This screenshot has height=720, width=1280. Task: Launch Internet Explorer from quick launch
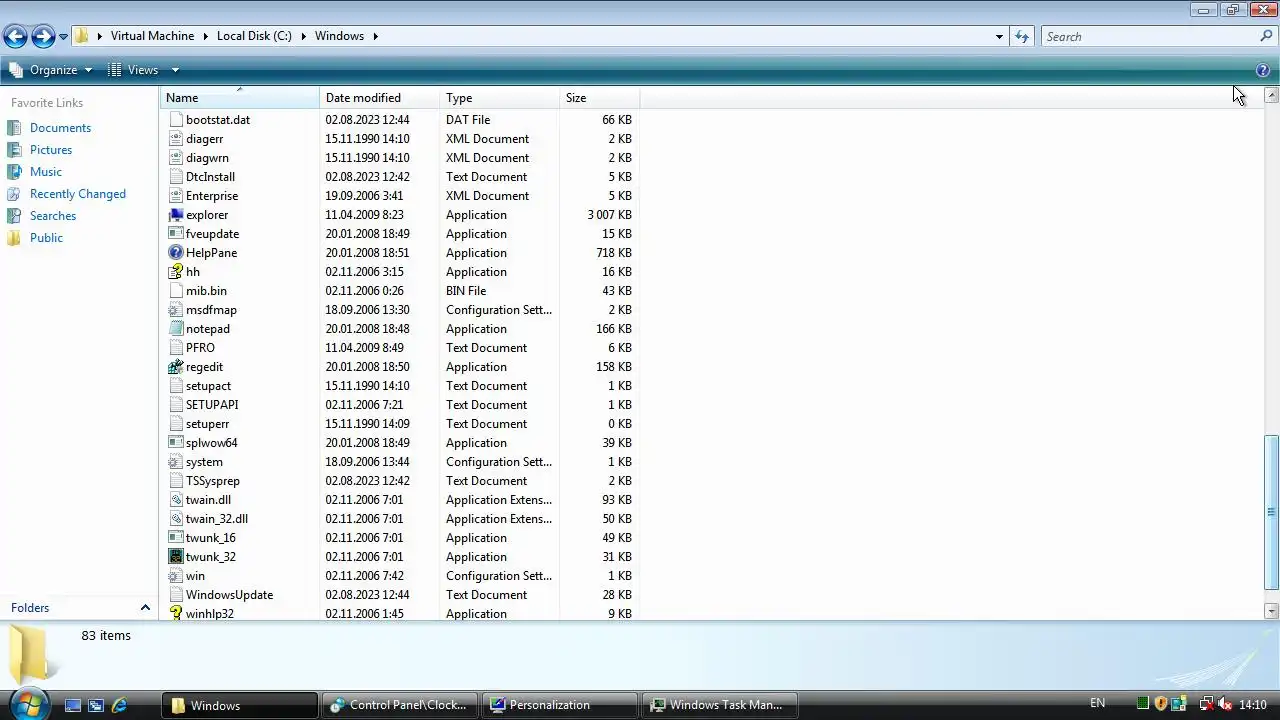119,705
